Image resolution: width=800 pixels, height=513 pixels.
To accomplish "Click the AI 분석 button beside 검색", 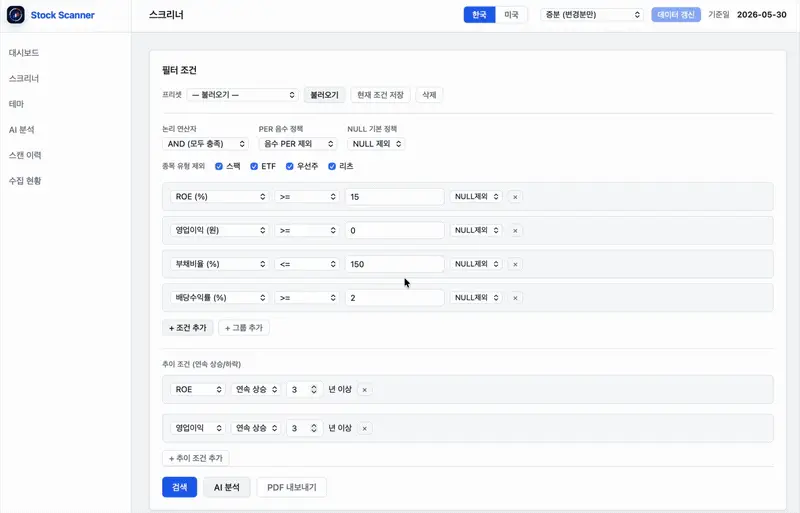I will coord(227,487).
